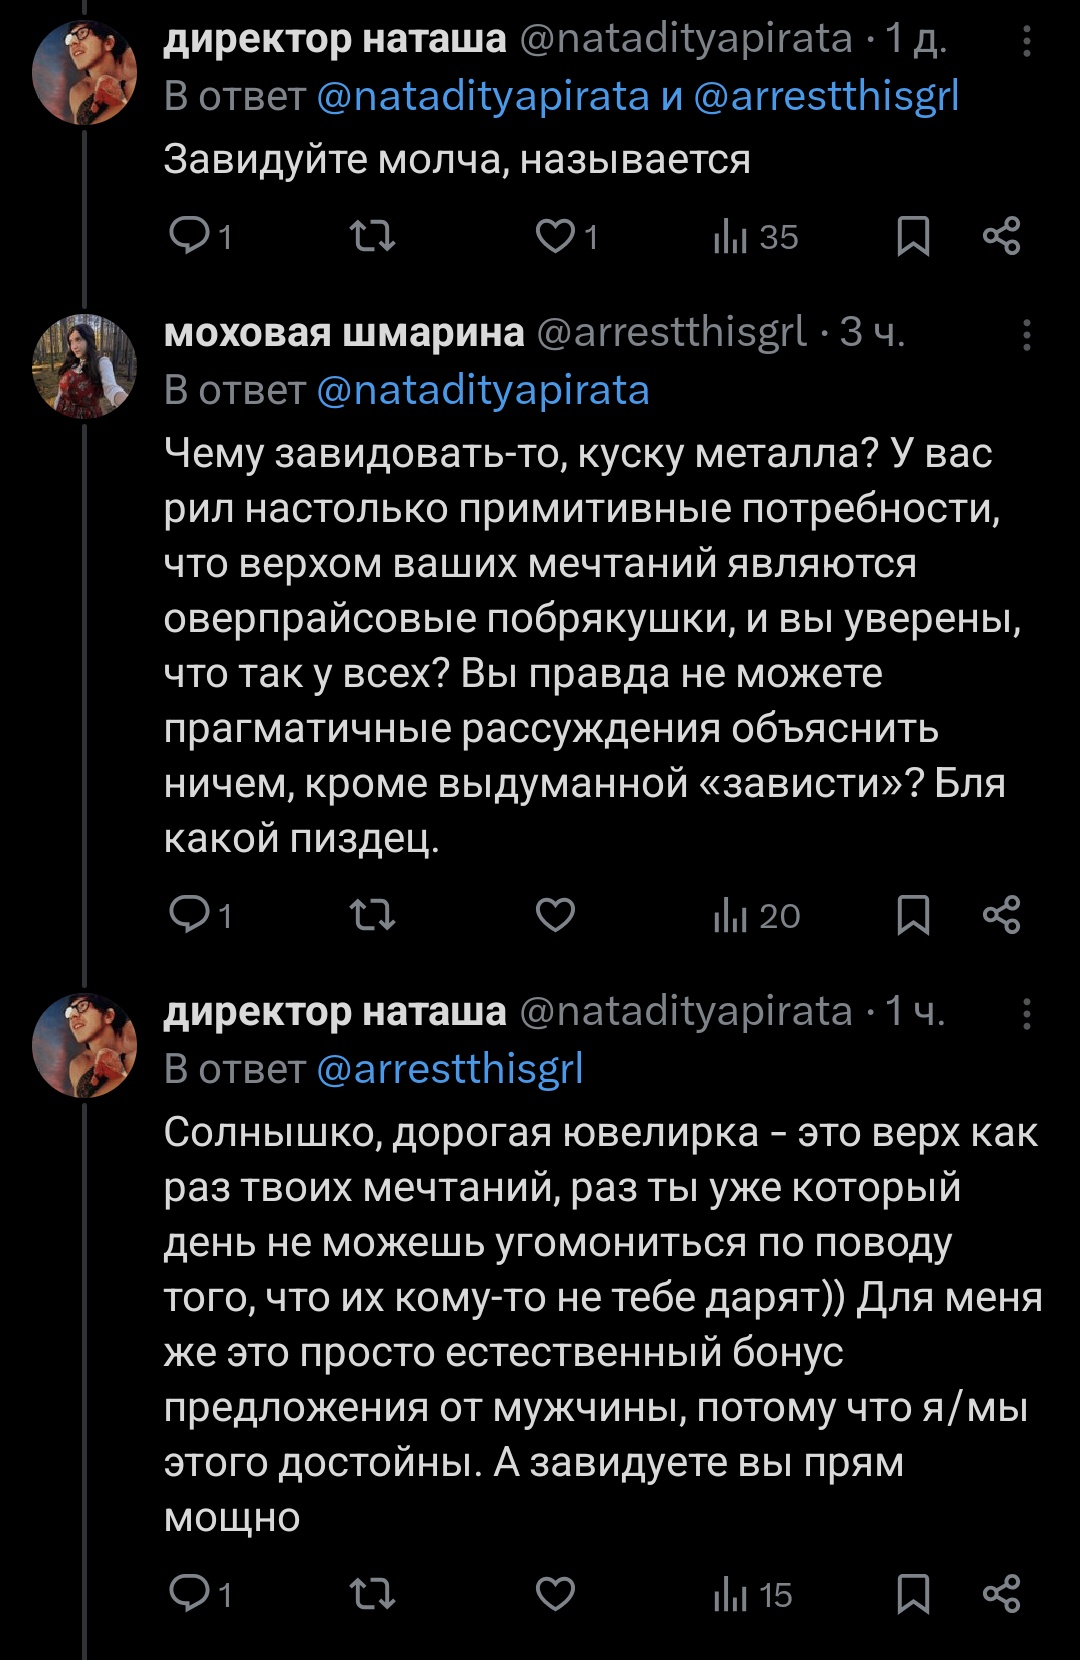Click @arrestthisgrl mention link in first tweet

(x=826, y=96)
